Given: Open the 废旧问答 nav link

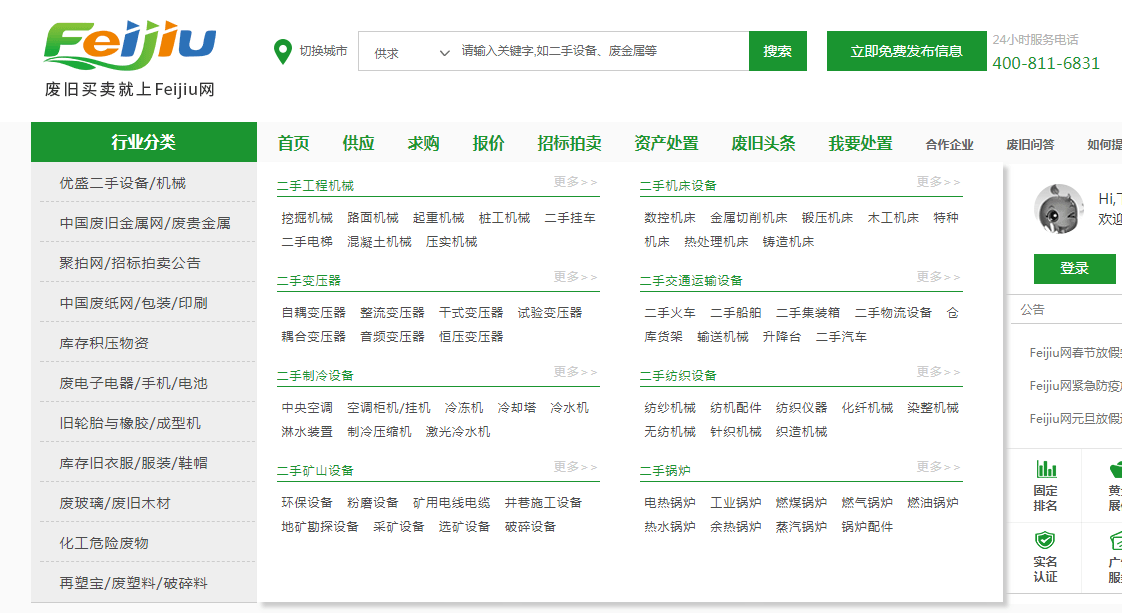Looking at the screenshot, I should click(1030, 144).
